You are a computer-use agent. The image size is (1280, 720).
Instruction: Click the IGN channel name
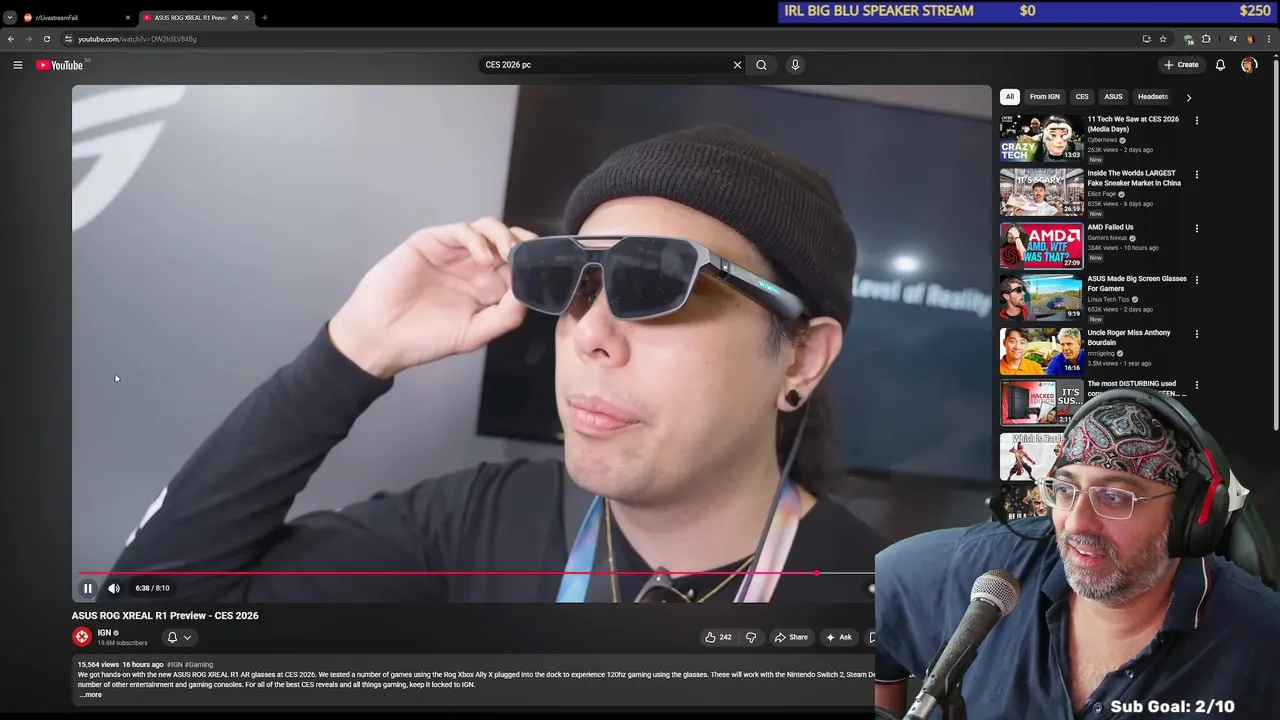click(104, 633)
